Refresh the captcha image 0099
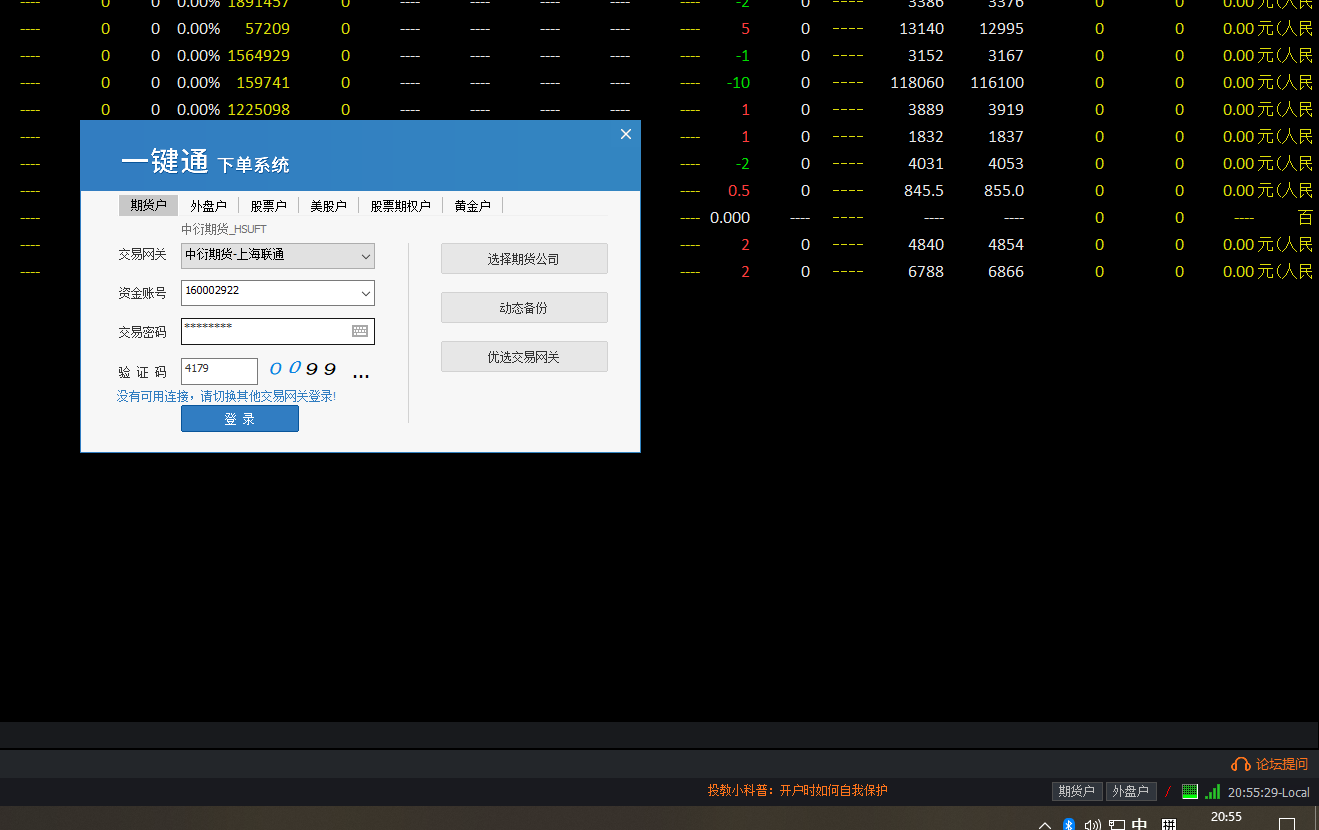Image resolution: width=1319 pixels, height=830 pixels. (303, 370)
